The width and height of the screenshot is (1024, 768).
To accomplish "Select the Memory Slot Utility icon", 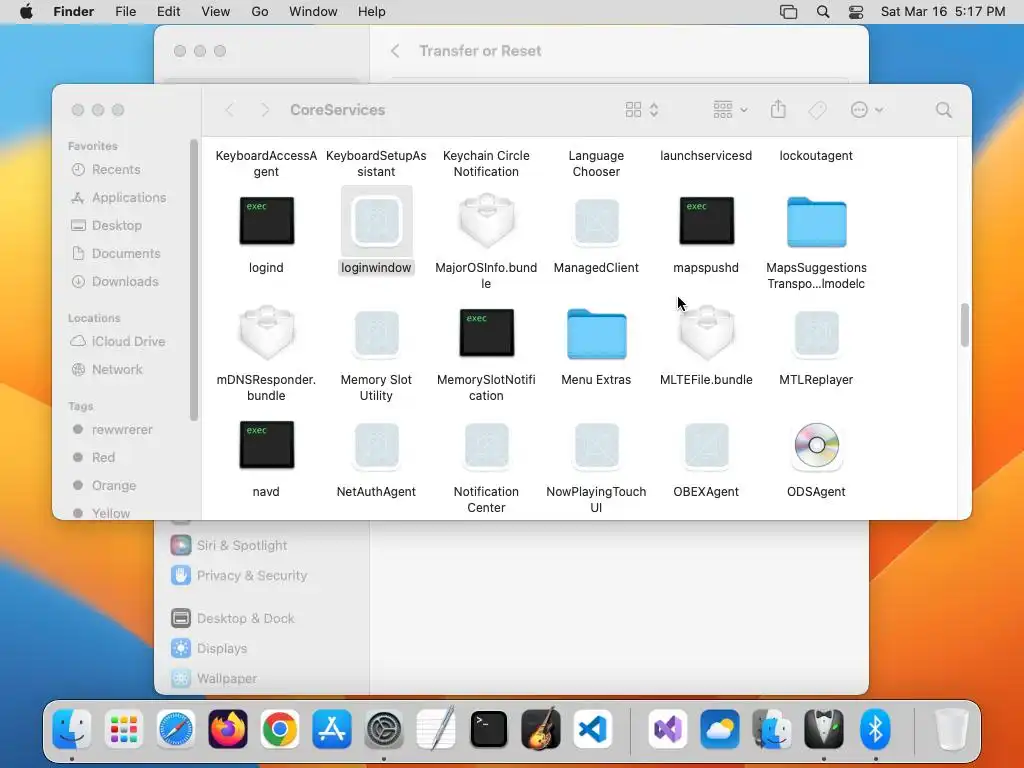I will 376,333.
